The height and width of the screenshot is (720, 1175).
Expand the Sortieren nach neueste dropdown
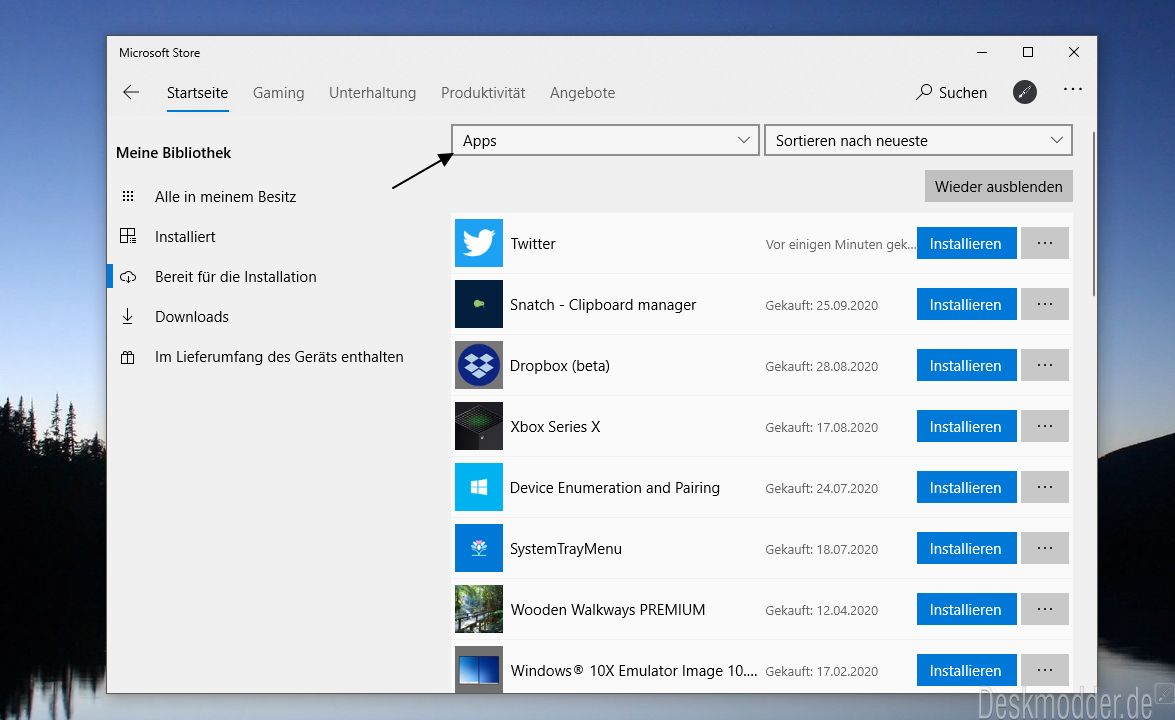point(918,140)
